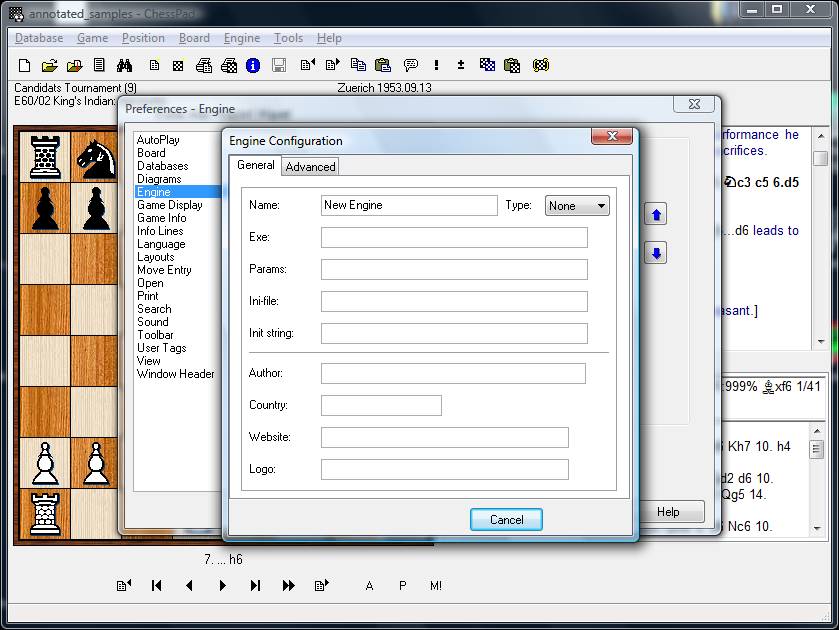Open the Database menu
Screen dimensions: 839x630
[39, 38]
